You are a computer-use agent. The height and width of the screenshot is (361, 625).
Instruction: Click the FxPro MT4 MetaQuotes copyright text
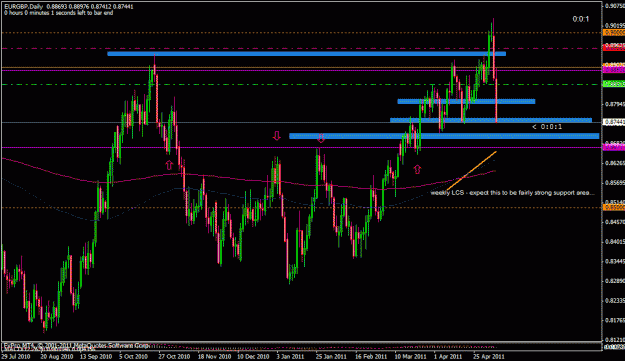tap(76, 345)
